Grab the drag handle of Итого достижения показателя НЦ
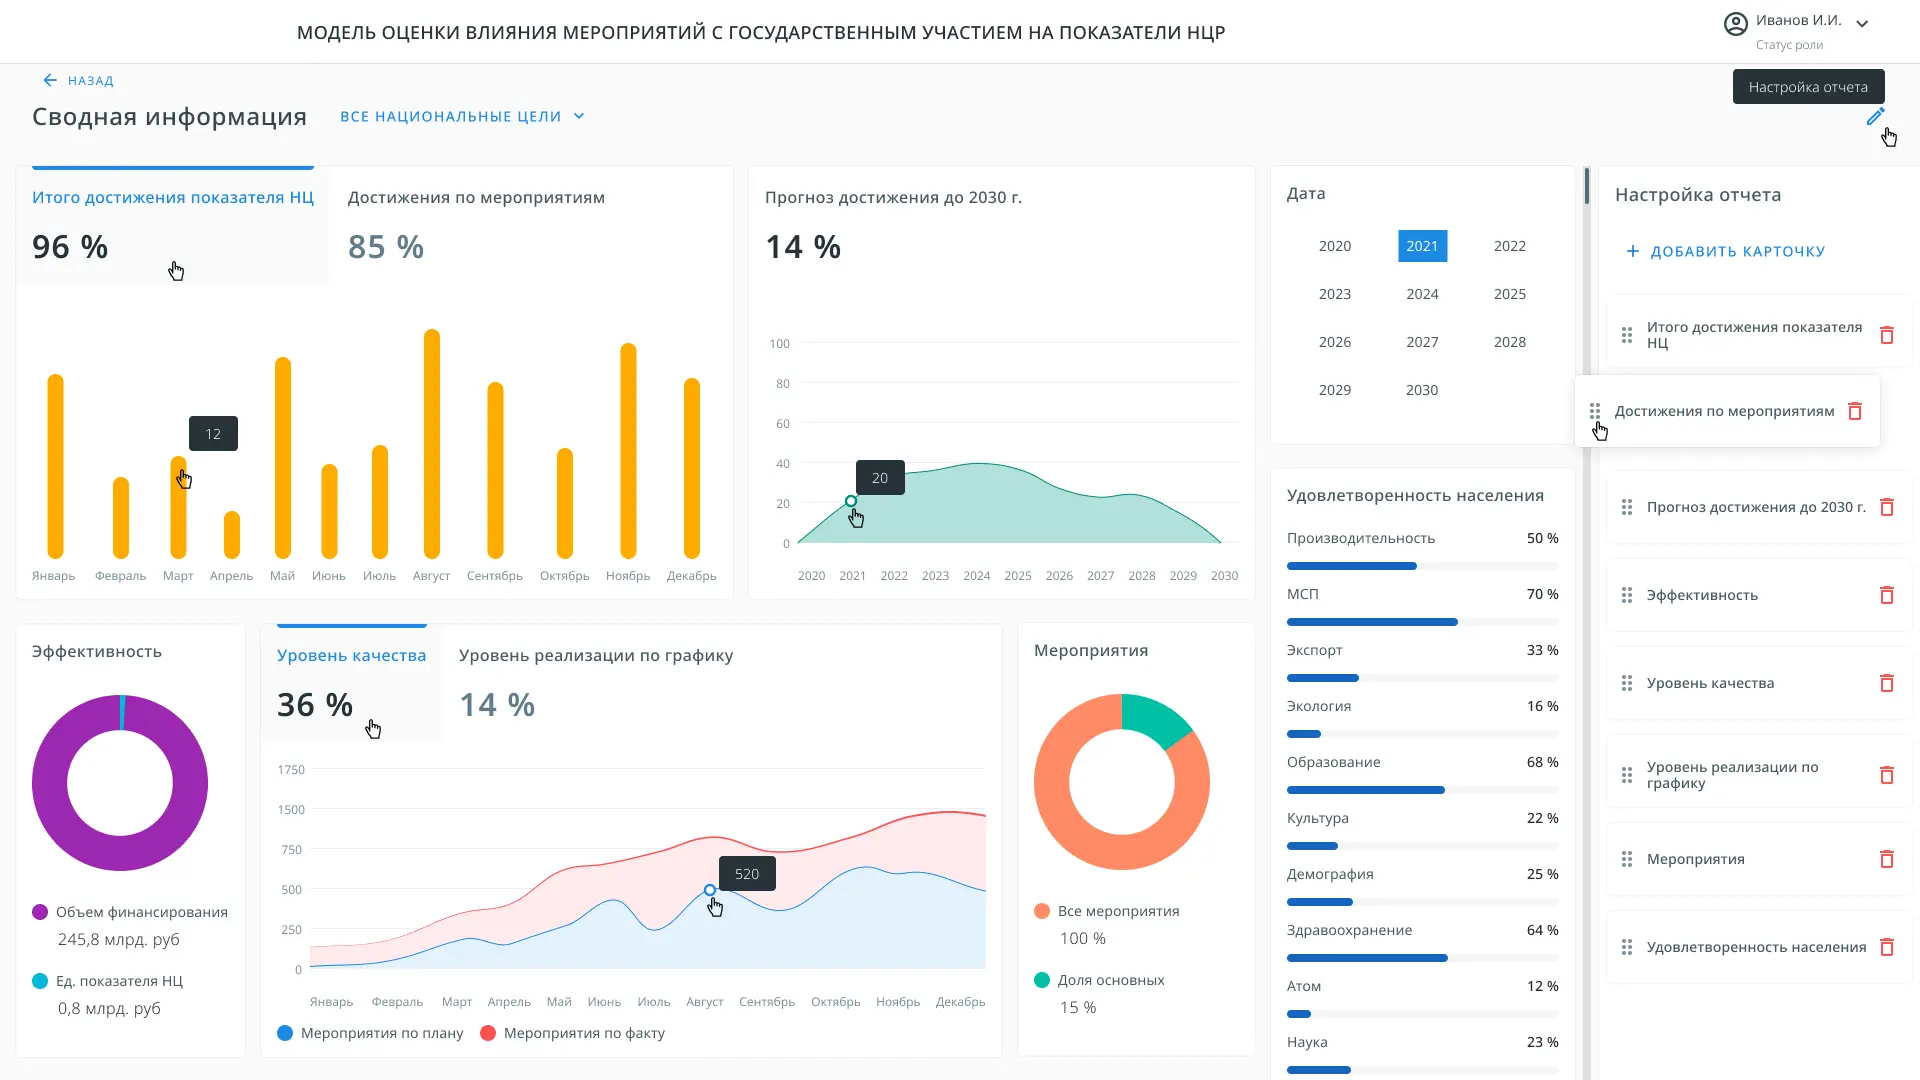Screen dimensions: 1920x1080 pyautogui.click(x=1627, y=335)
